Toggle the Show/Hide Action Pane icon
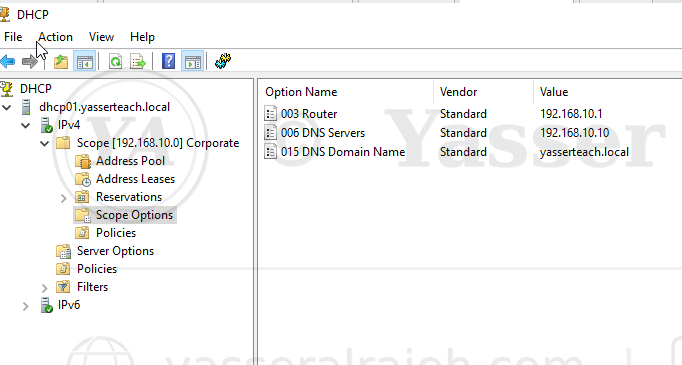This screenshot has width=682, height=365. (x=192, y=62)
